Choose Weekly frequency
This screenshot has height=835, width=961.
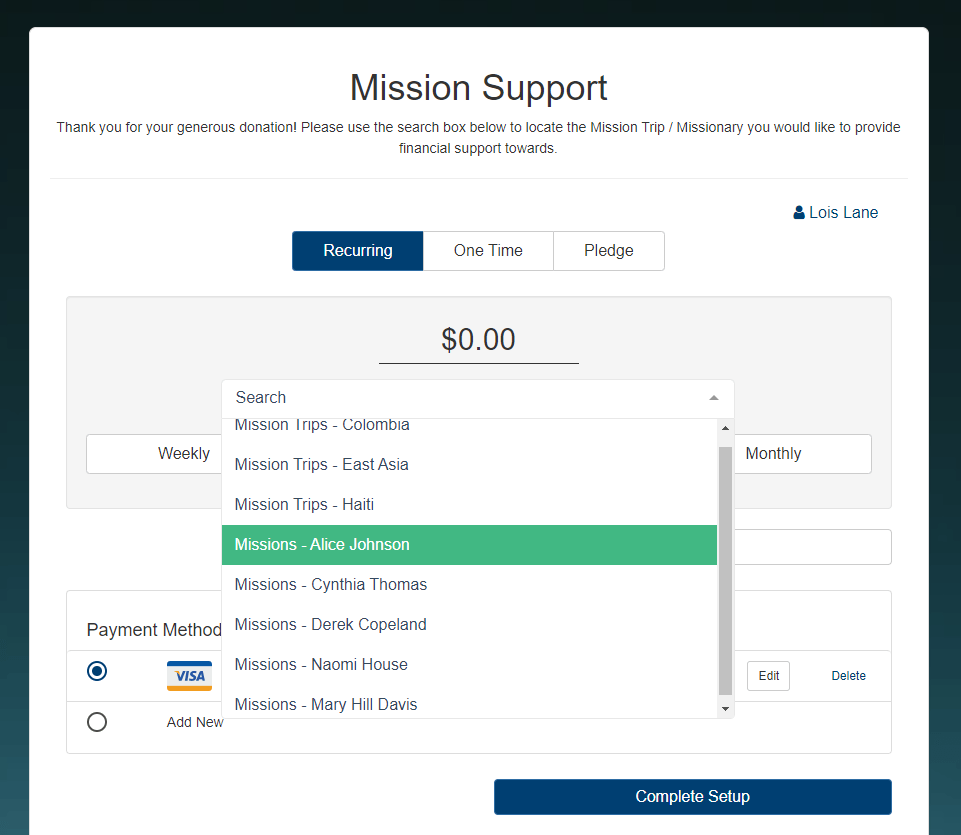pyautogui.click(x=154, y=454)
